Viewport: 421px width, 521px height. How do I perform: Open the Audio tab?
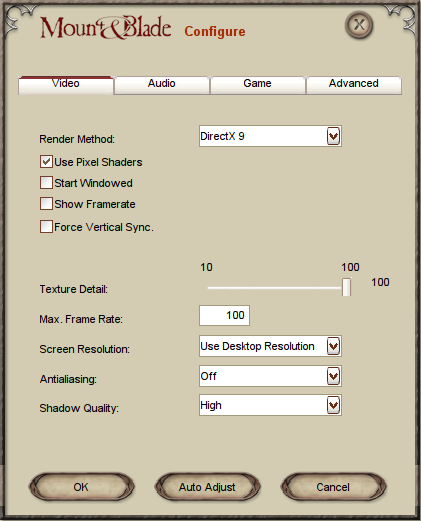pos(162,85)
